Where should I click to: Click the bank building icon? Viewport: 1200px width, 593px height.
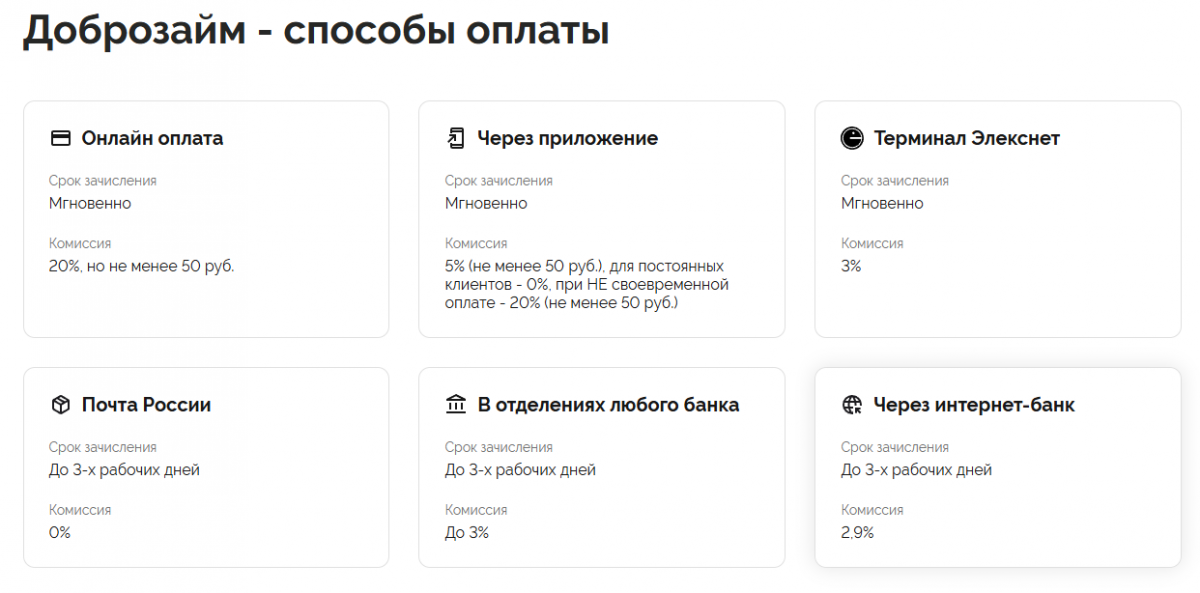pos(456,405)
